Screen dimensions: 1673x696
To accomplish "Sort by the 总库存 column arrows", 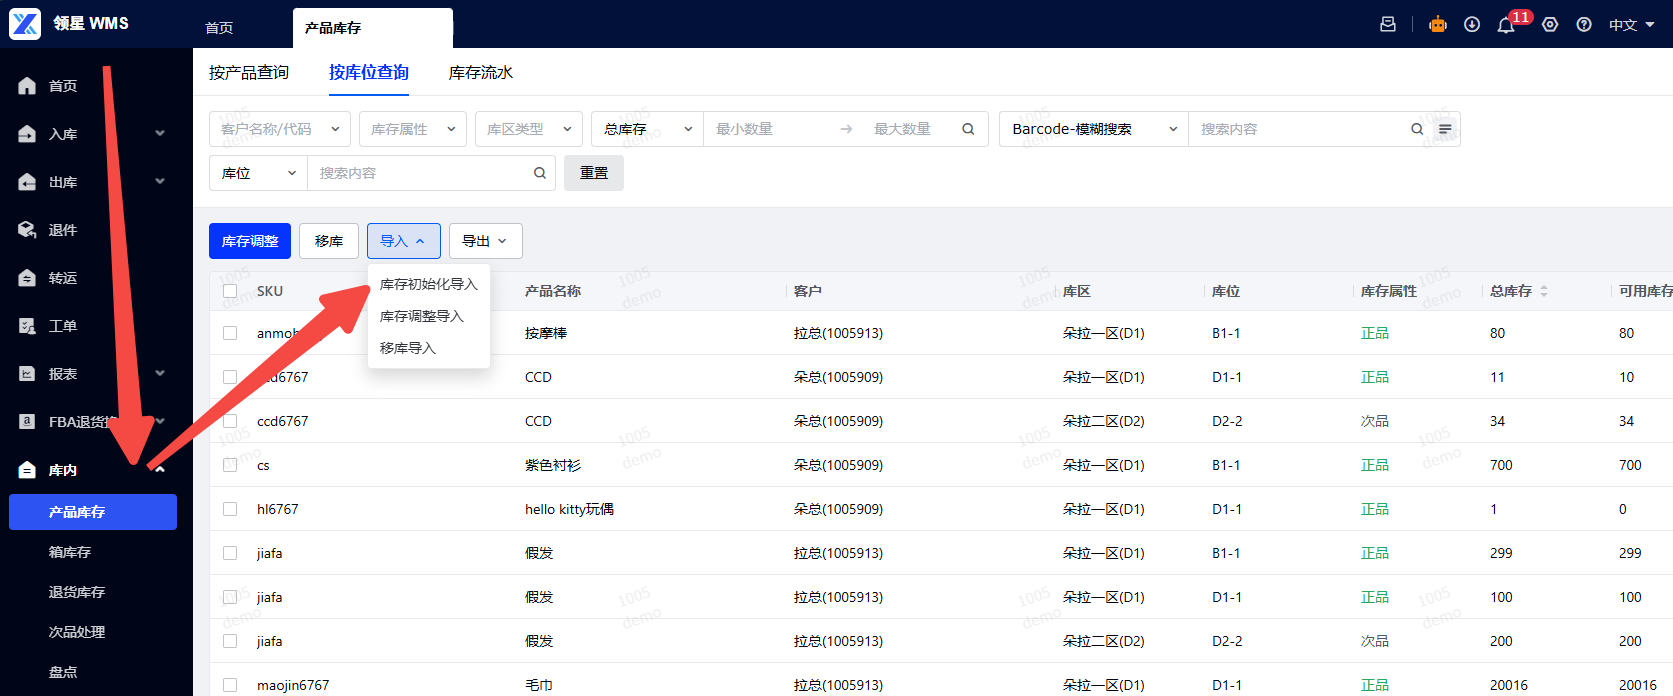I will coord(1544,291).
